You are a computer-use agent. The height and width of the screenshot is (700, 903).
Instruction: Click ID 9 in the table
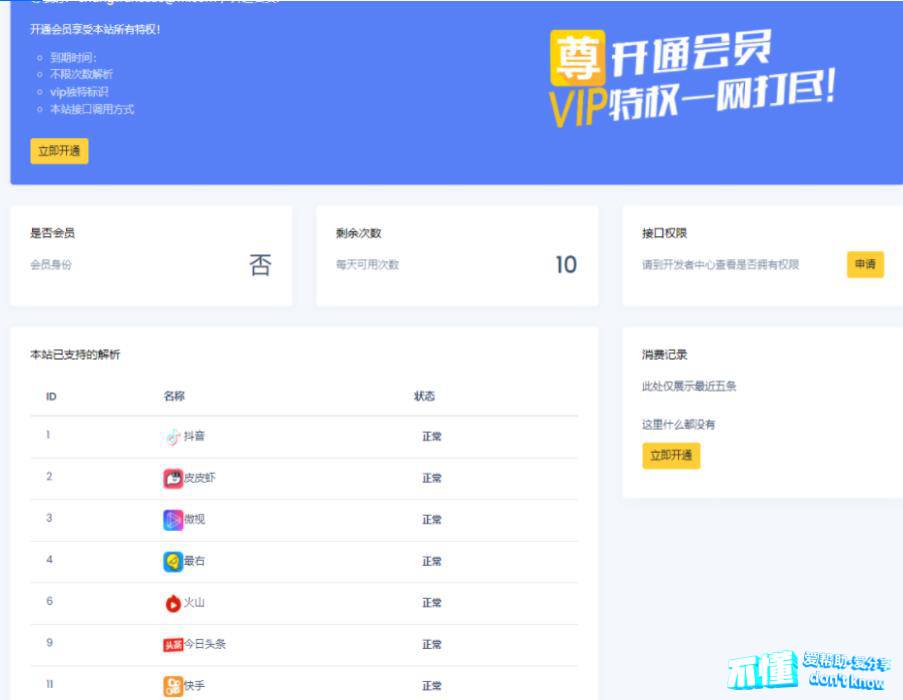[x=50, y=642]
